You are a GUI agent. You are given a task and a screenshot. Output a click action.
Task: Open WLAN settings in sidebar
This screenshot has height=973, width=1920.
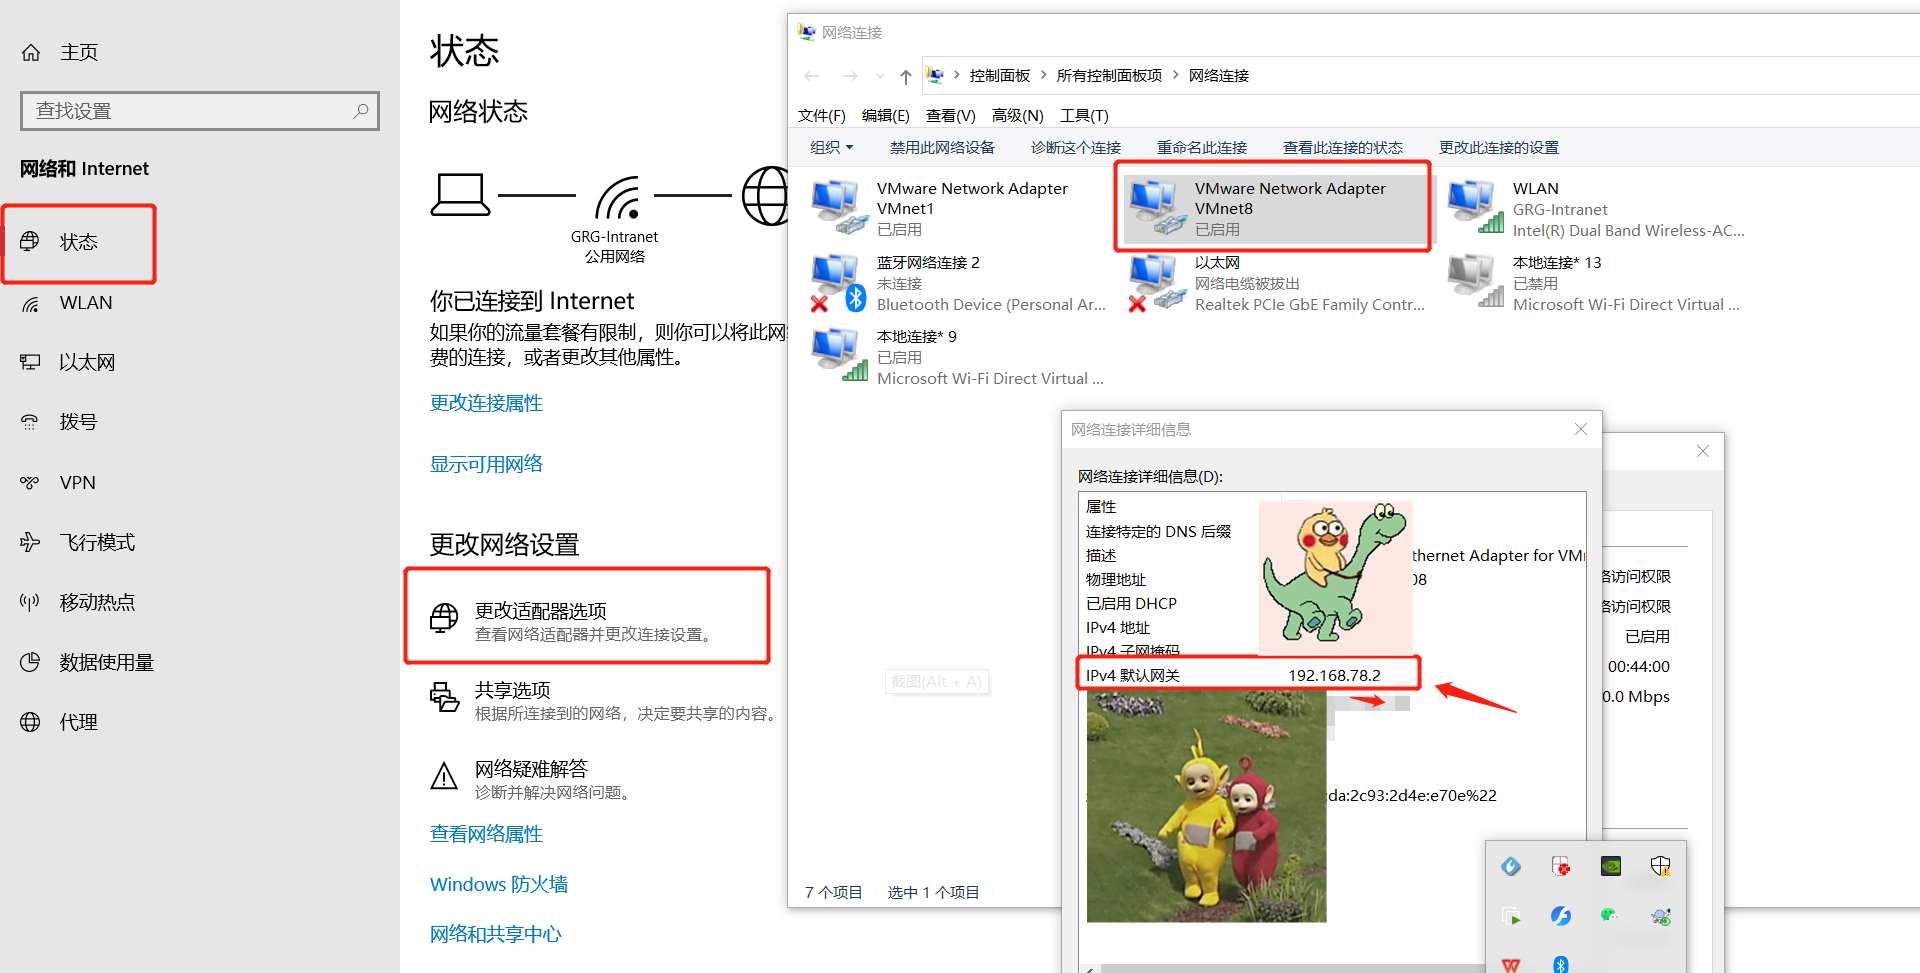[x=66, y=303]
